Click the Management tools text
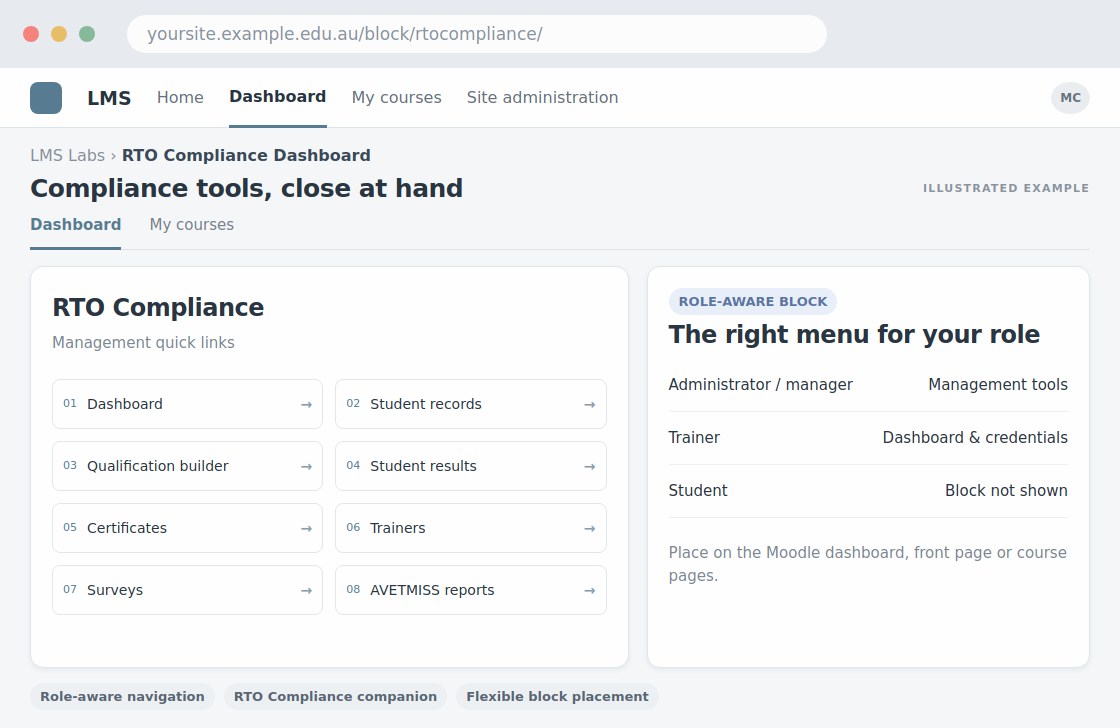The width and height of the screenshot is (1120, 728). 998,384
